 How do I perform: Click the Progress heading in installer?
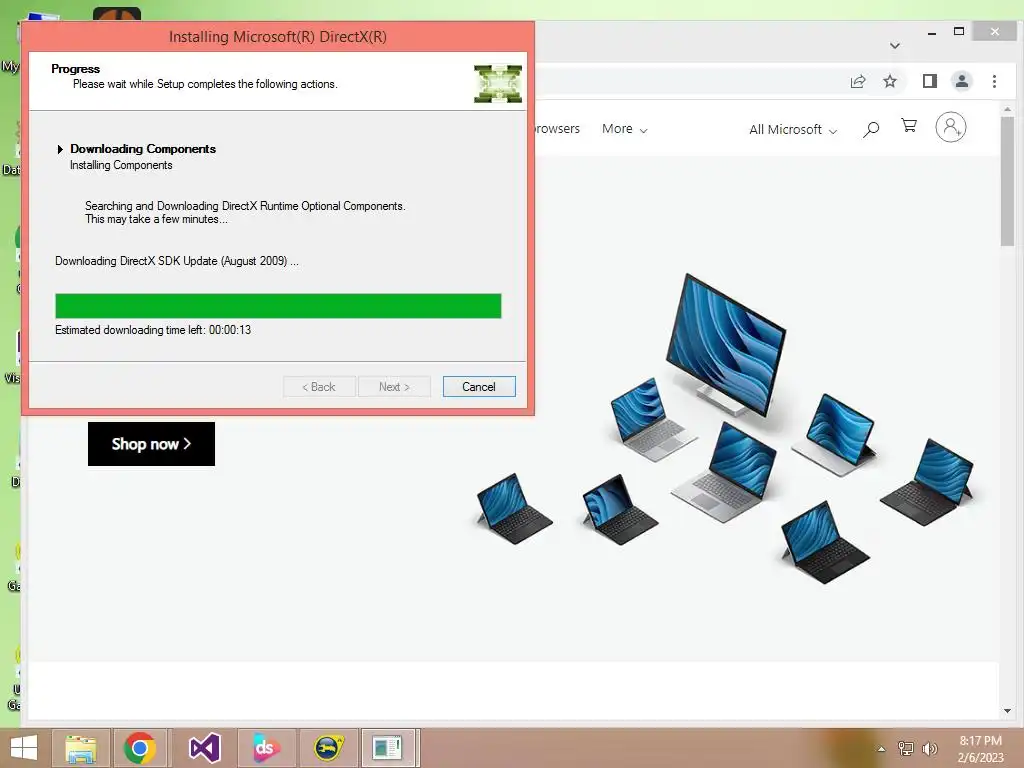76,69
